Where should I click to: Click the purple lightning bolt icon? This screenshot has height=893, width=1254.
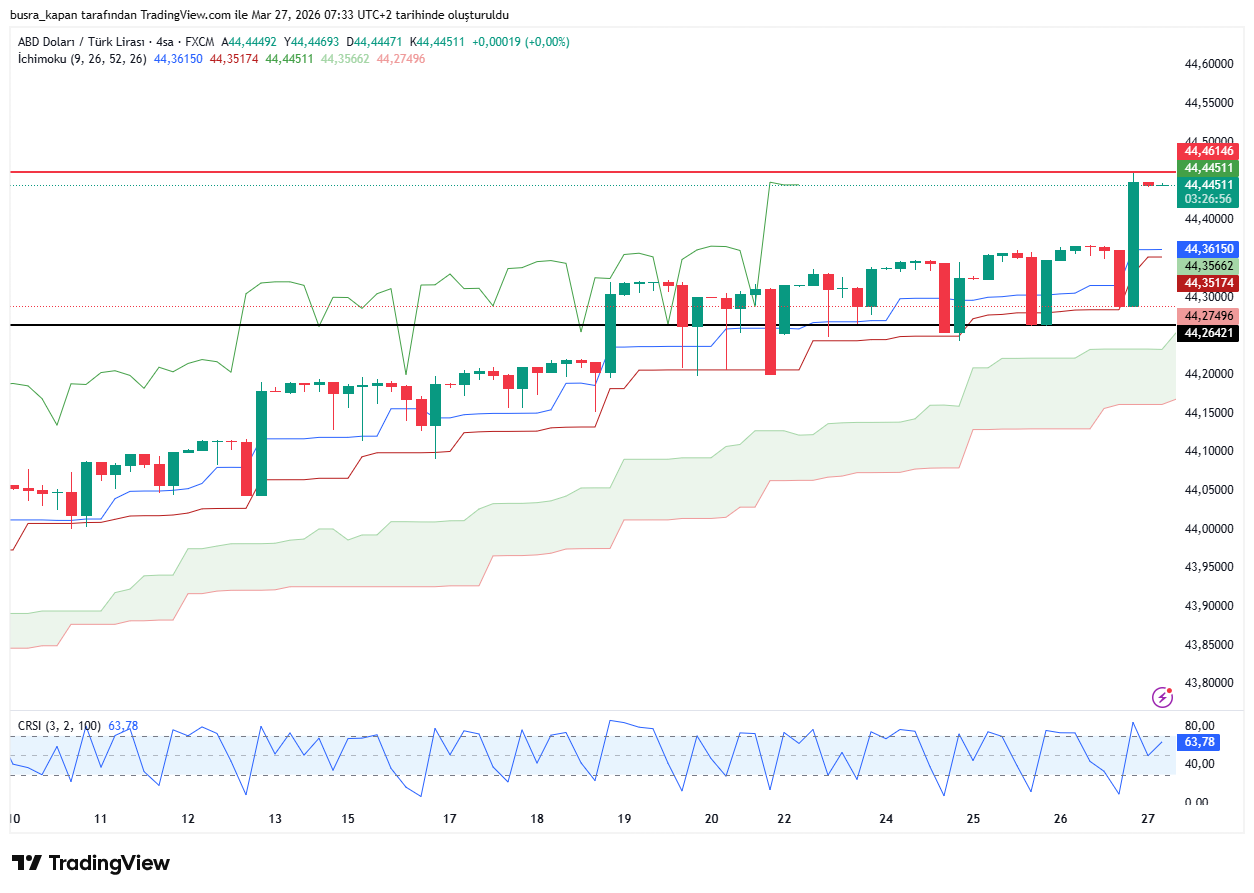pos(1162,697)
